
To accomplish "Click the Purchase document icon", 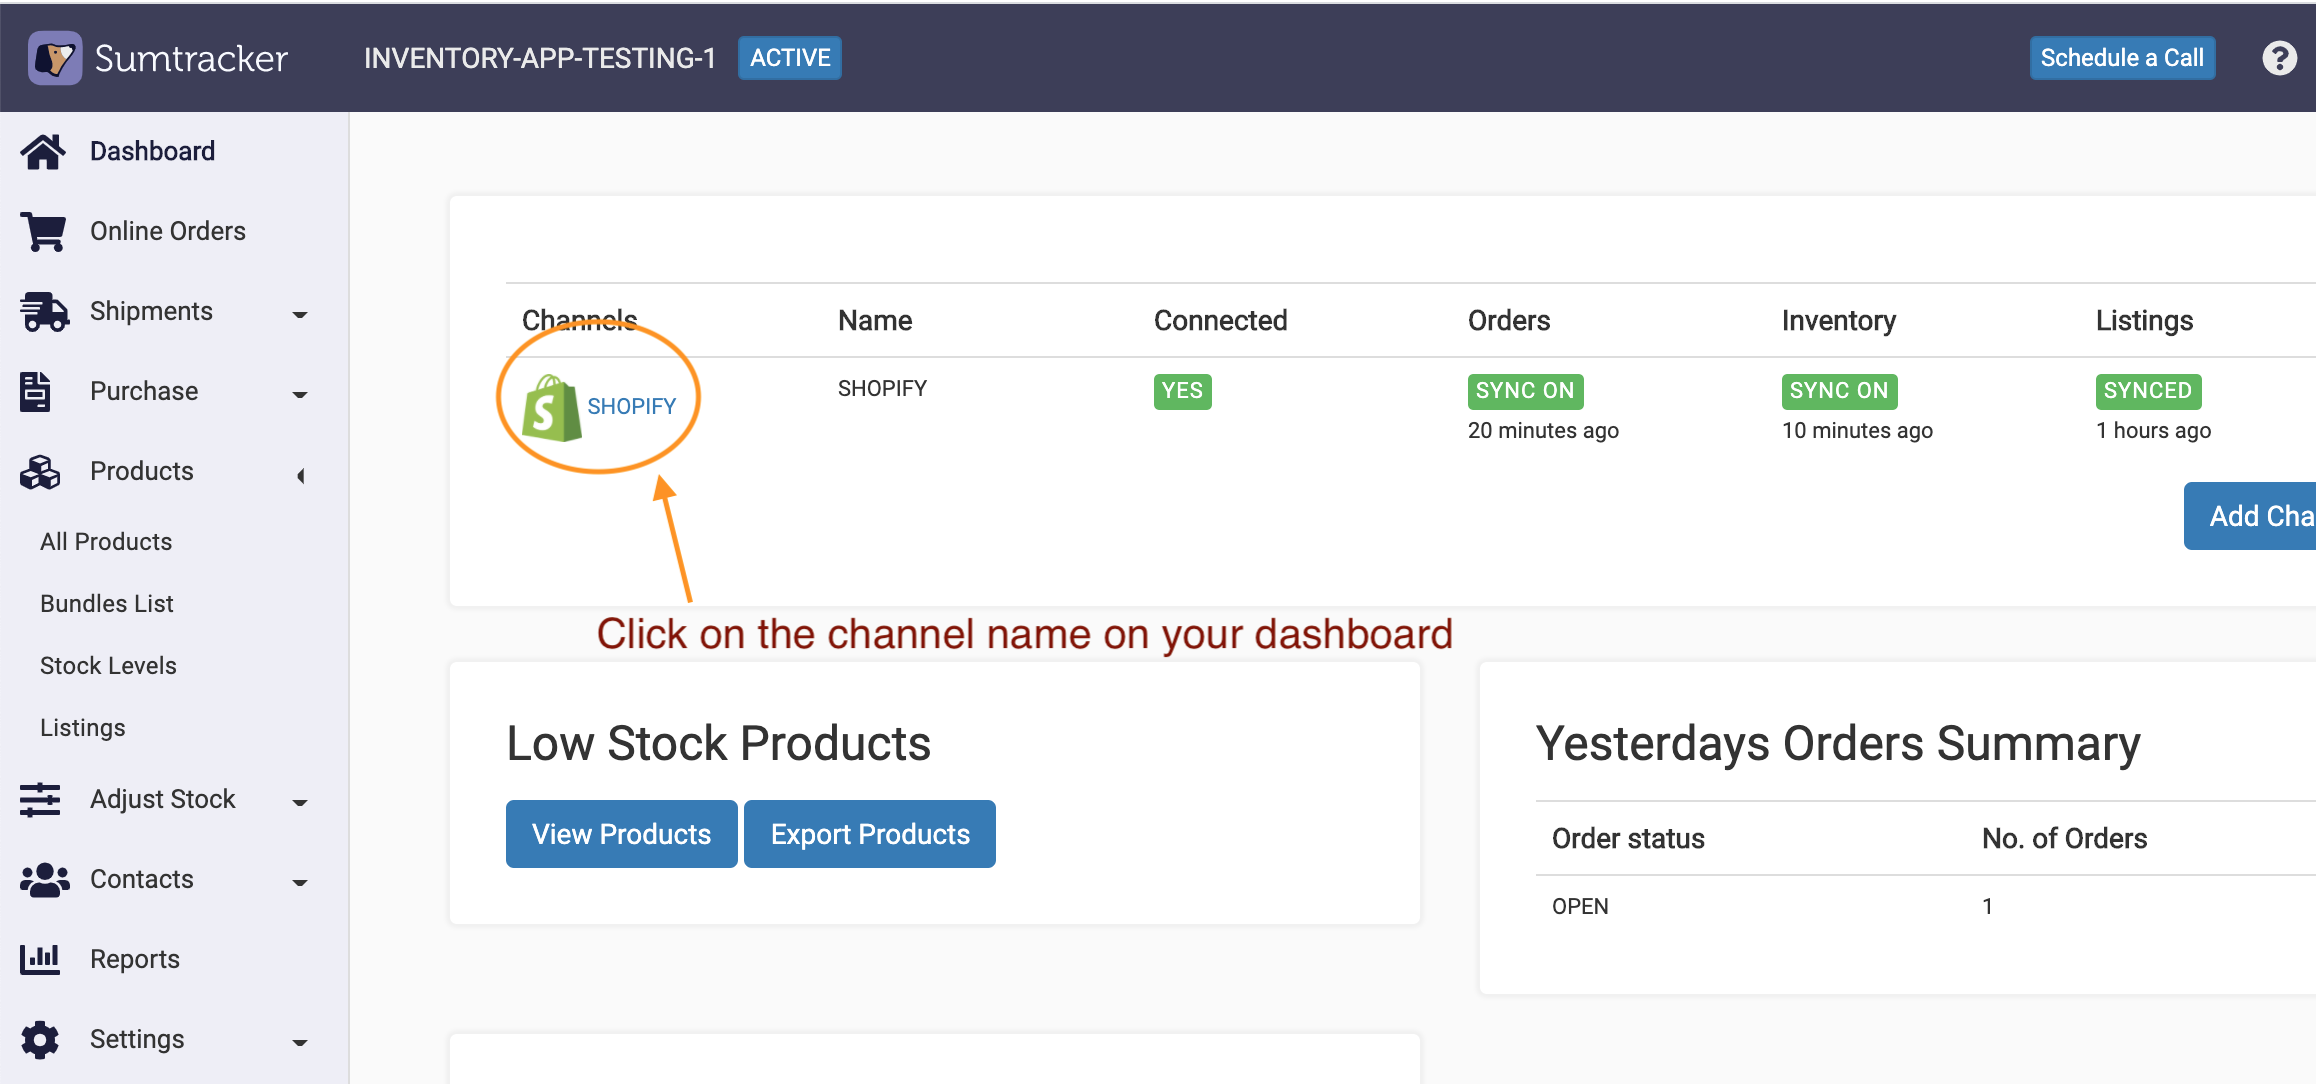I will (x=36, y=392).
